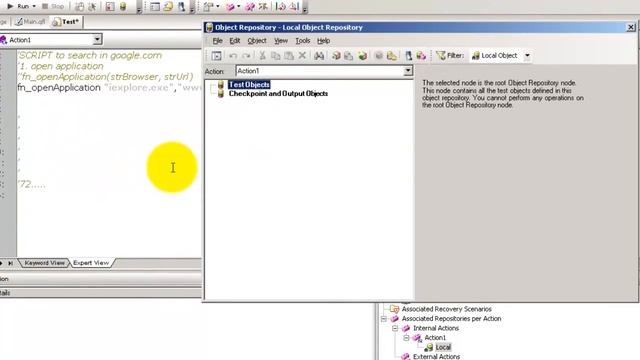The image size is (640, 360).
Task: Select the Local repository tree item
Action: pos(443,347)
